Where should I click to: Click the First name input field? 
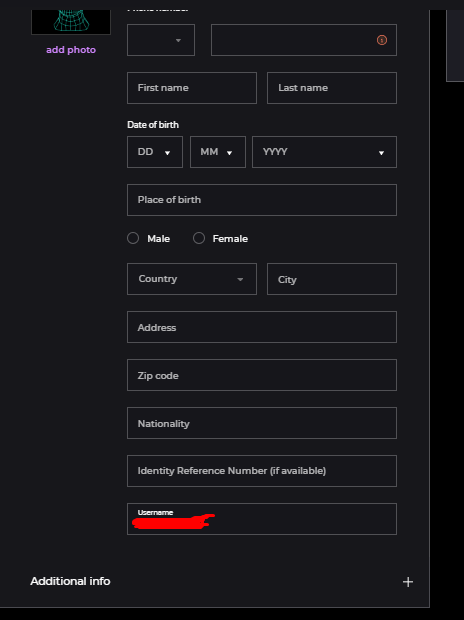192,88
